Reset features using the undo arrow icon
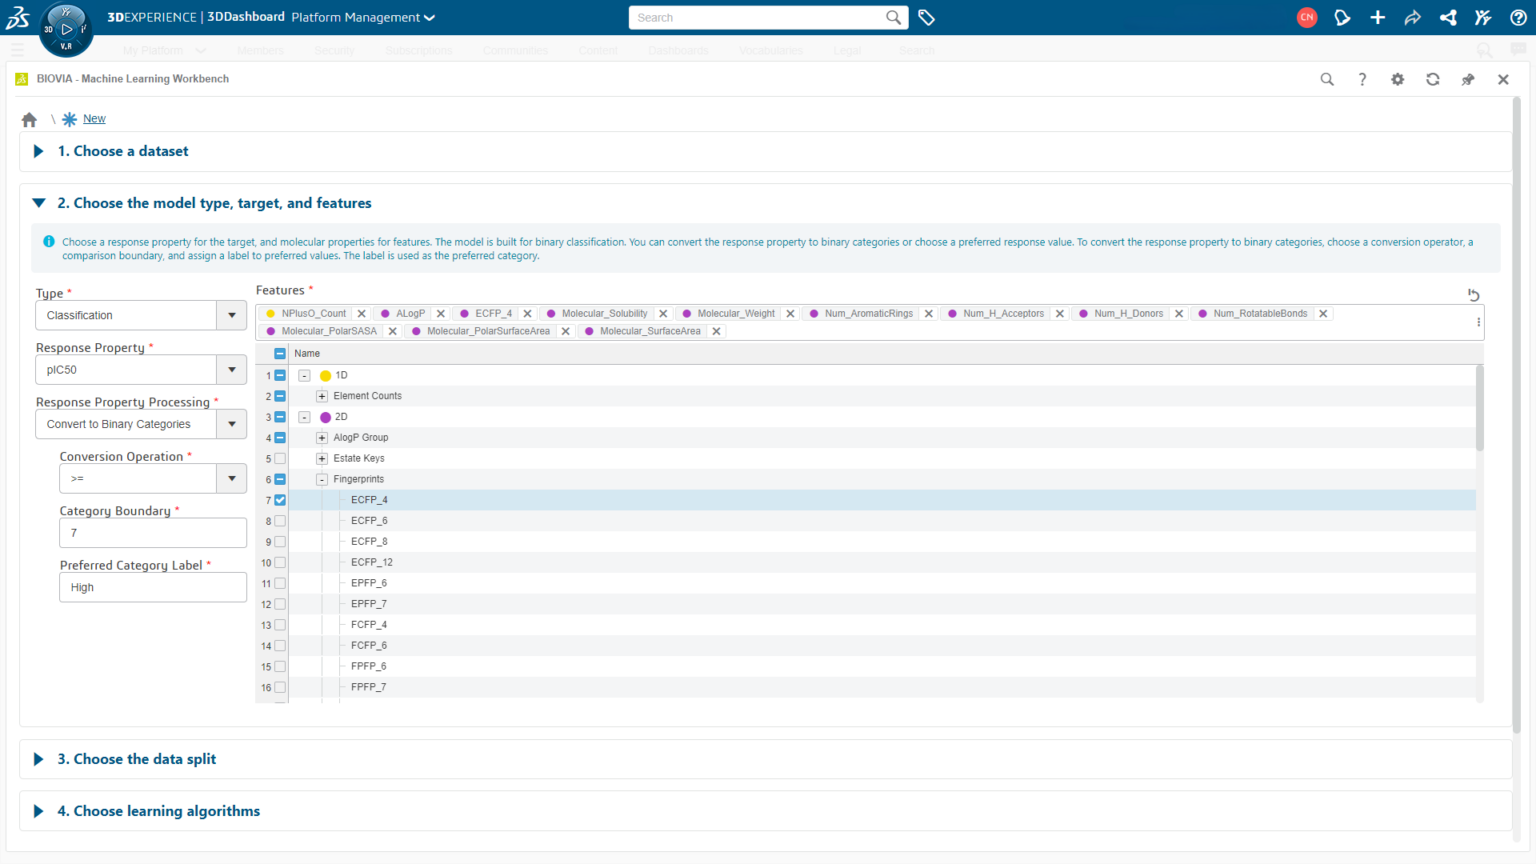Viewport: 1536px width, 864px height. coord(1472,295)
